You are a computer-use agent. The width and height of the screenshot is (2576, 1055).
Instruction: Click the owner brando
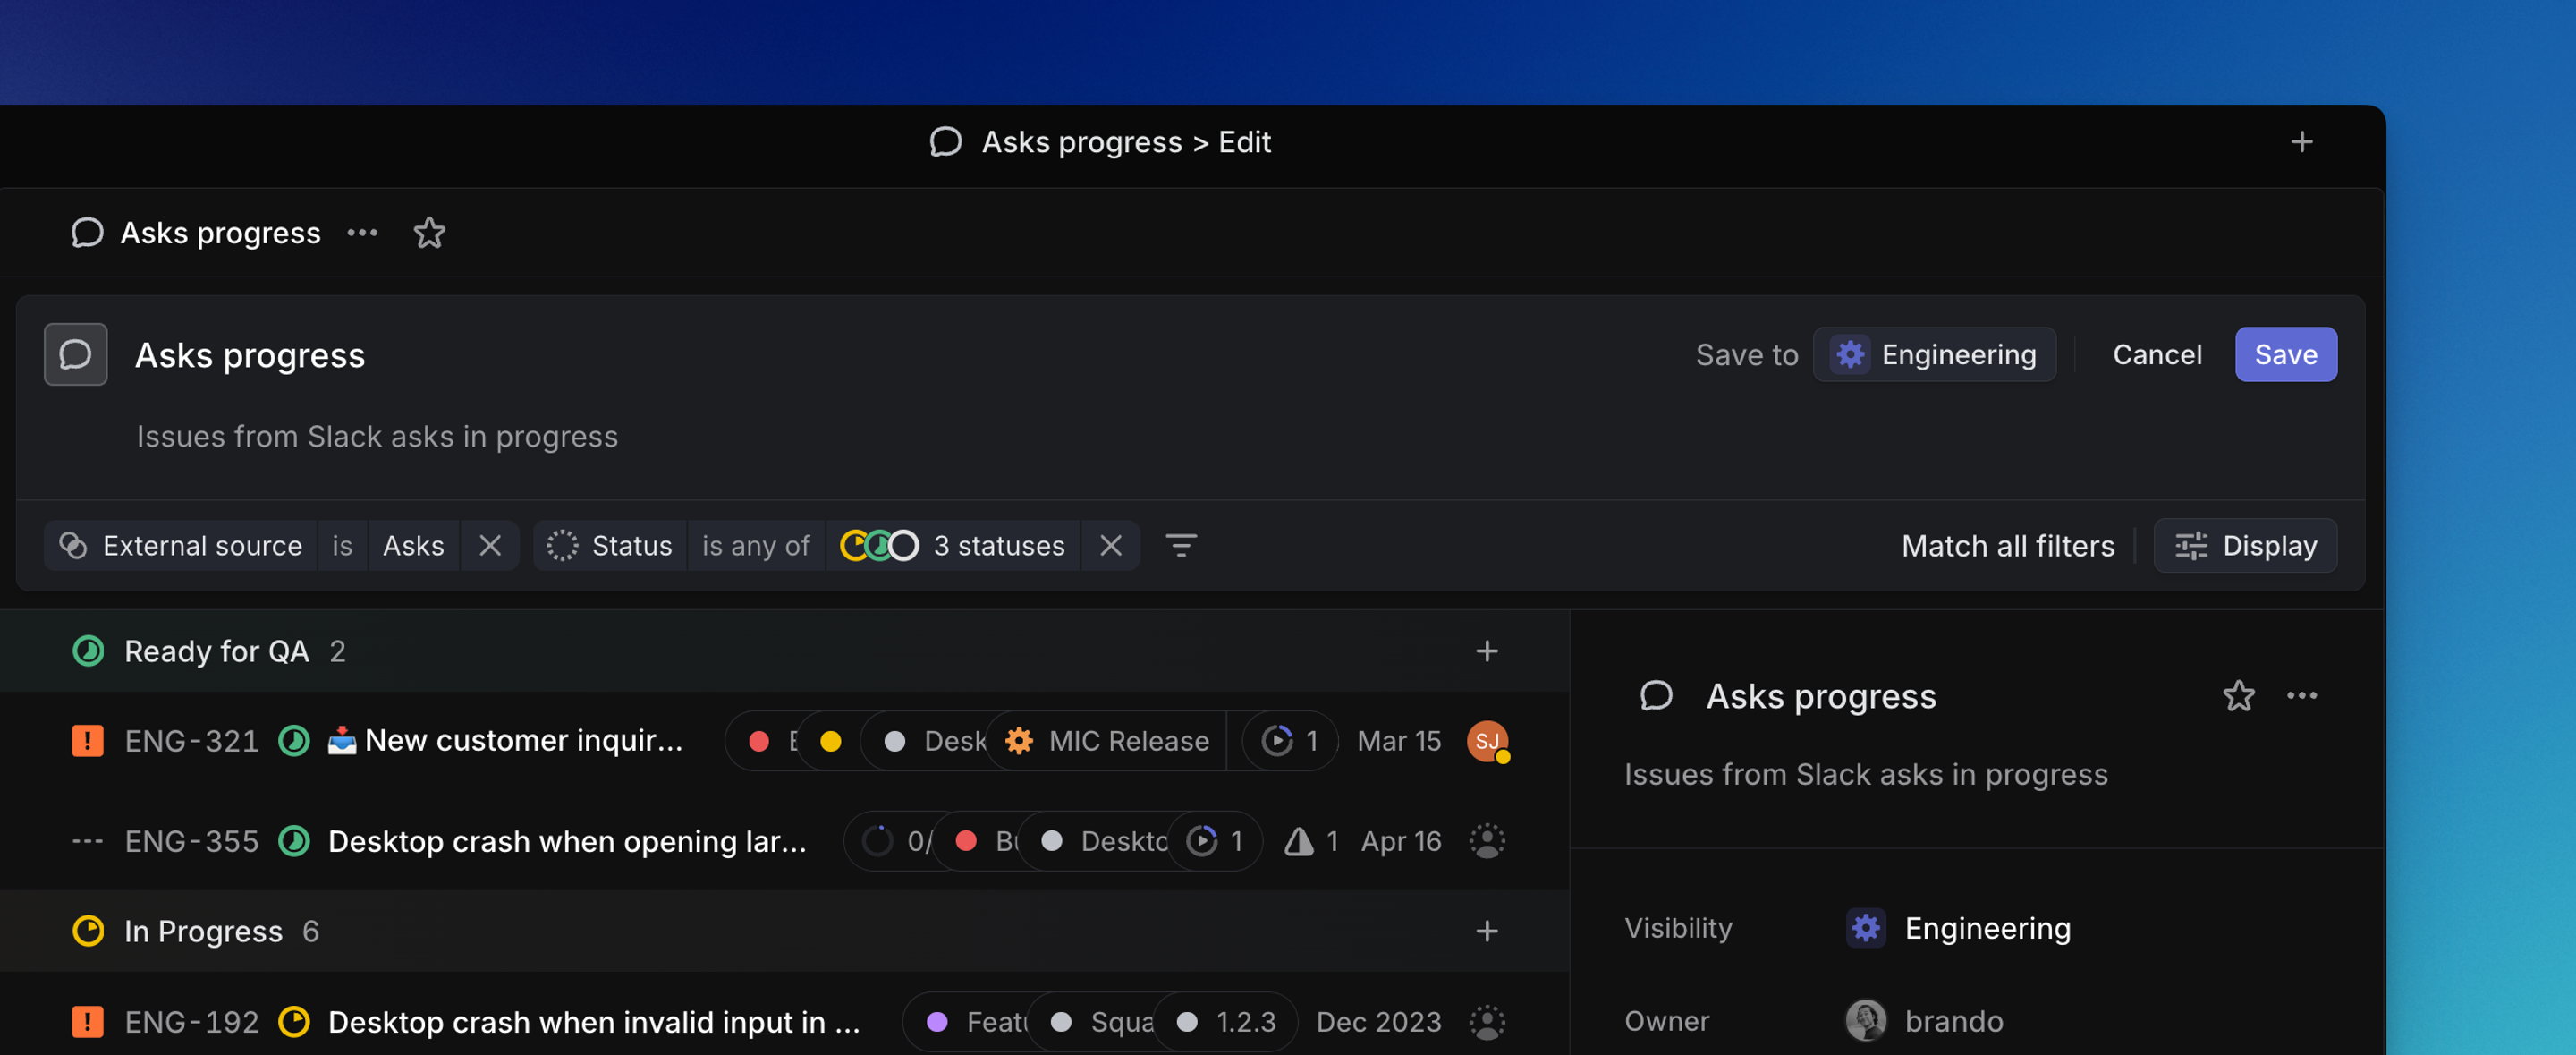[1924, 1021]
